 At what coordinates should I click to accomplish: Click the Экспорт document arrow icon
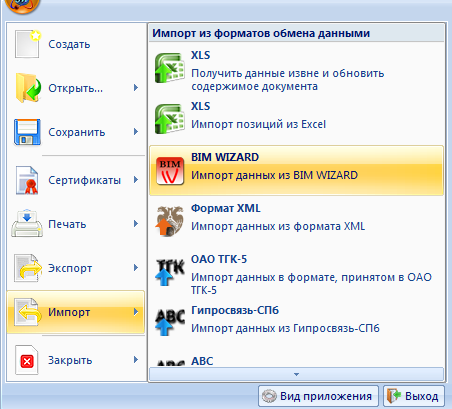pos(28,268)
